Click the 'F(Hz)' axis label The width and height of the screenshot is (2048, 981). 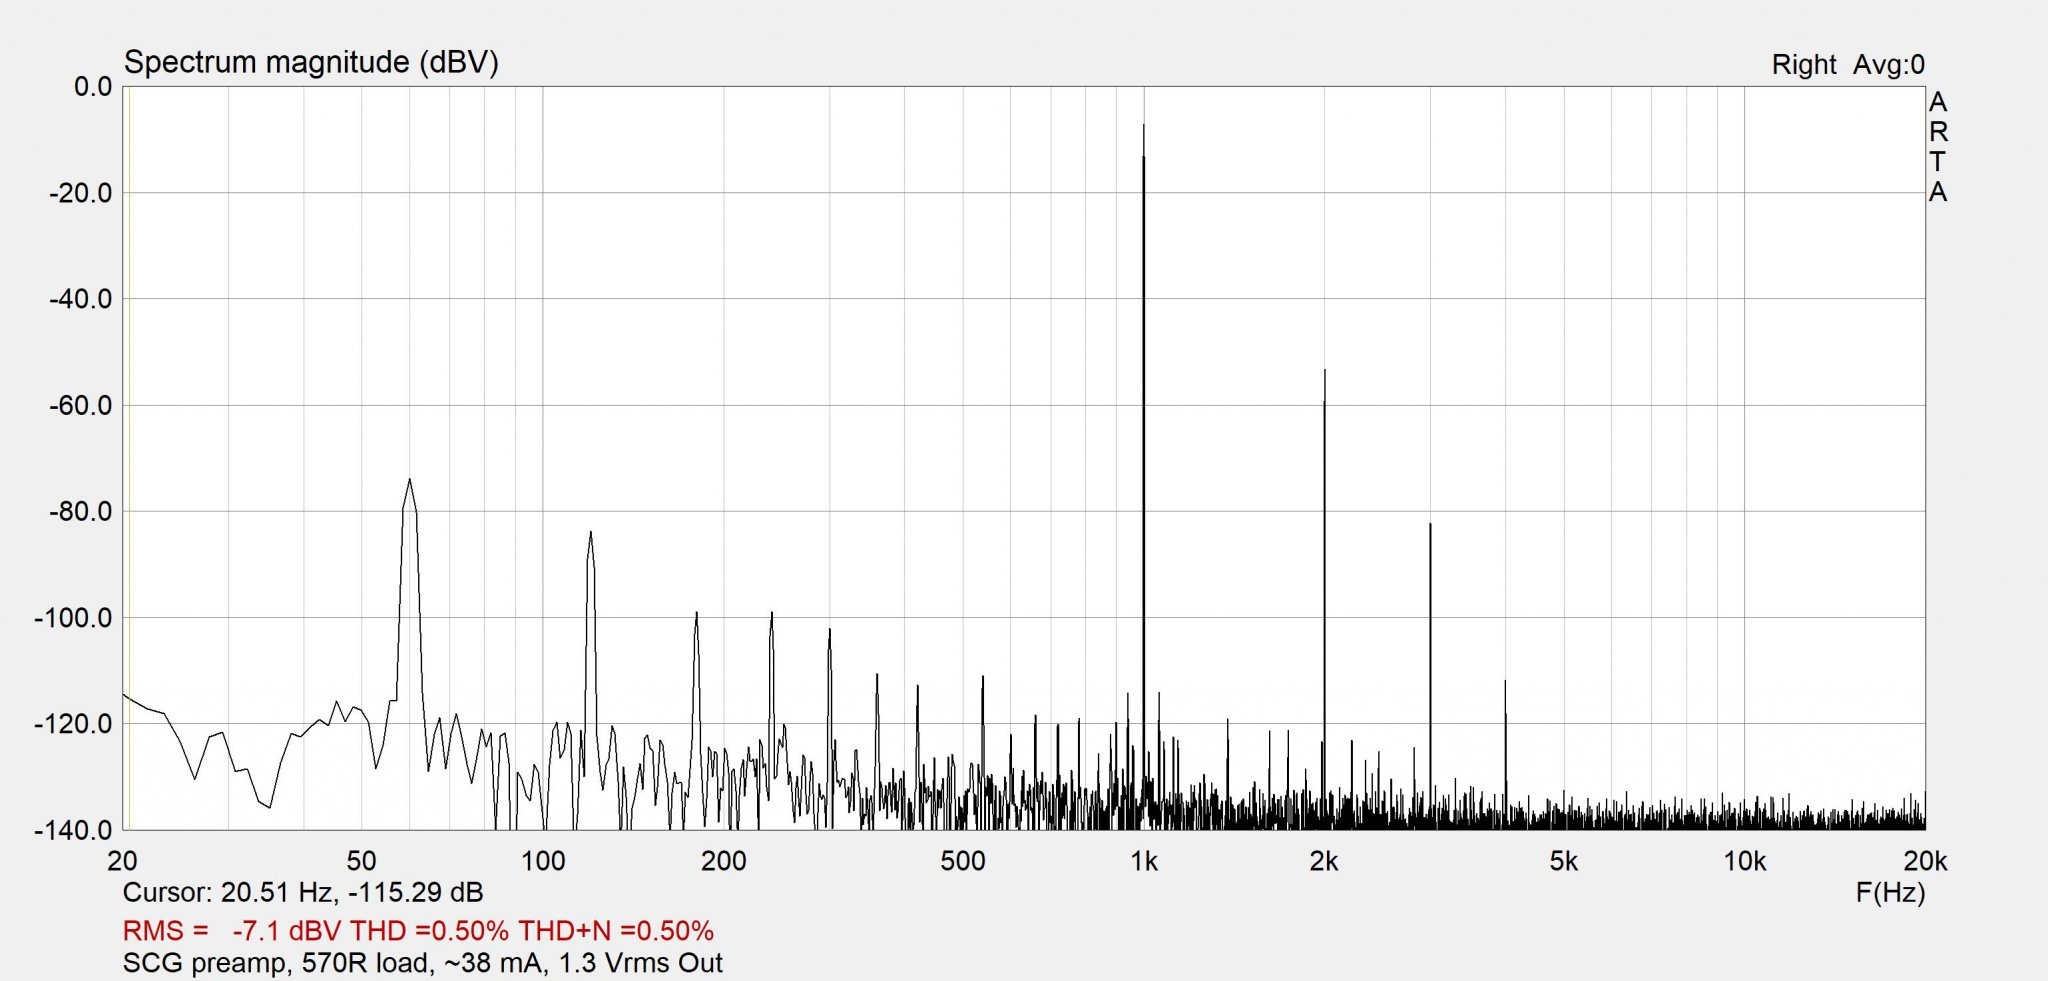click(1889, 892)
